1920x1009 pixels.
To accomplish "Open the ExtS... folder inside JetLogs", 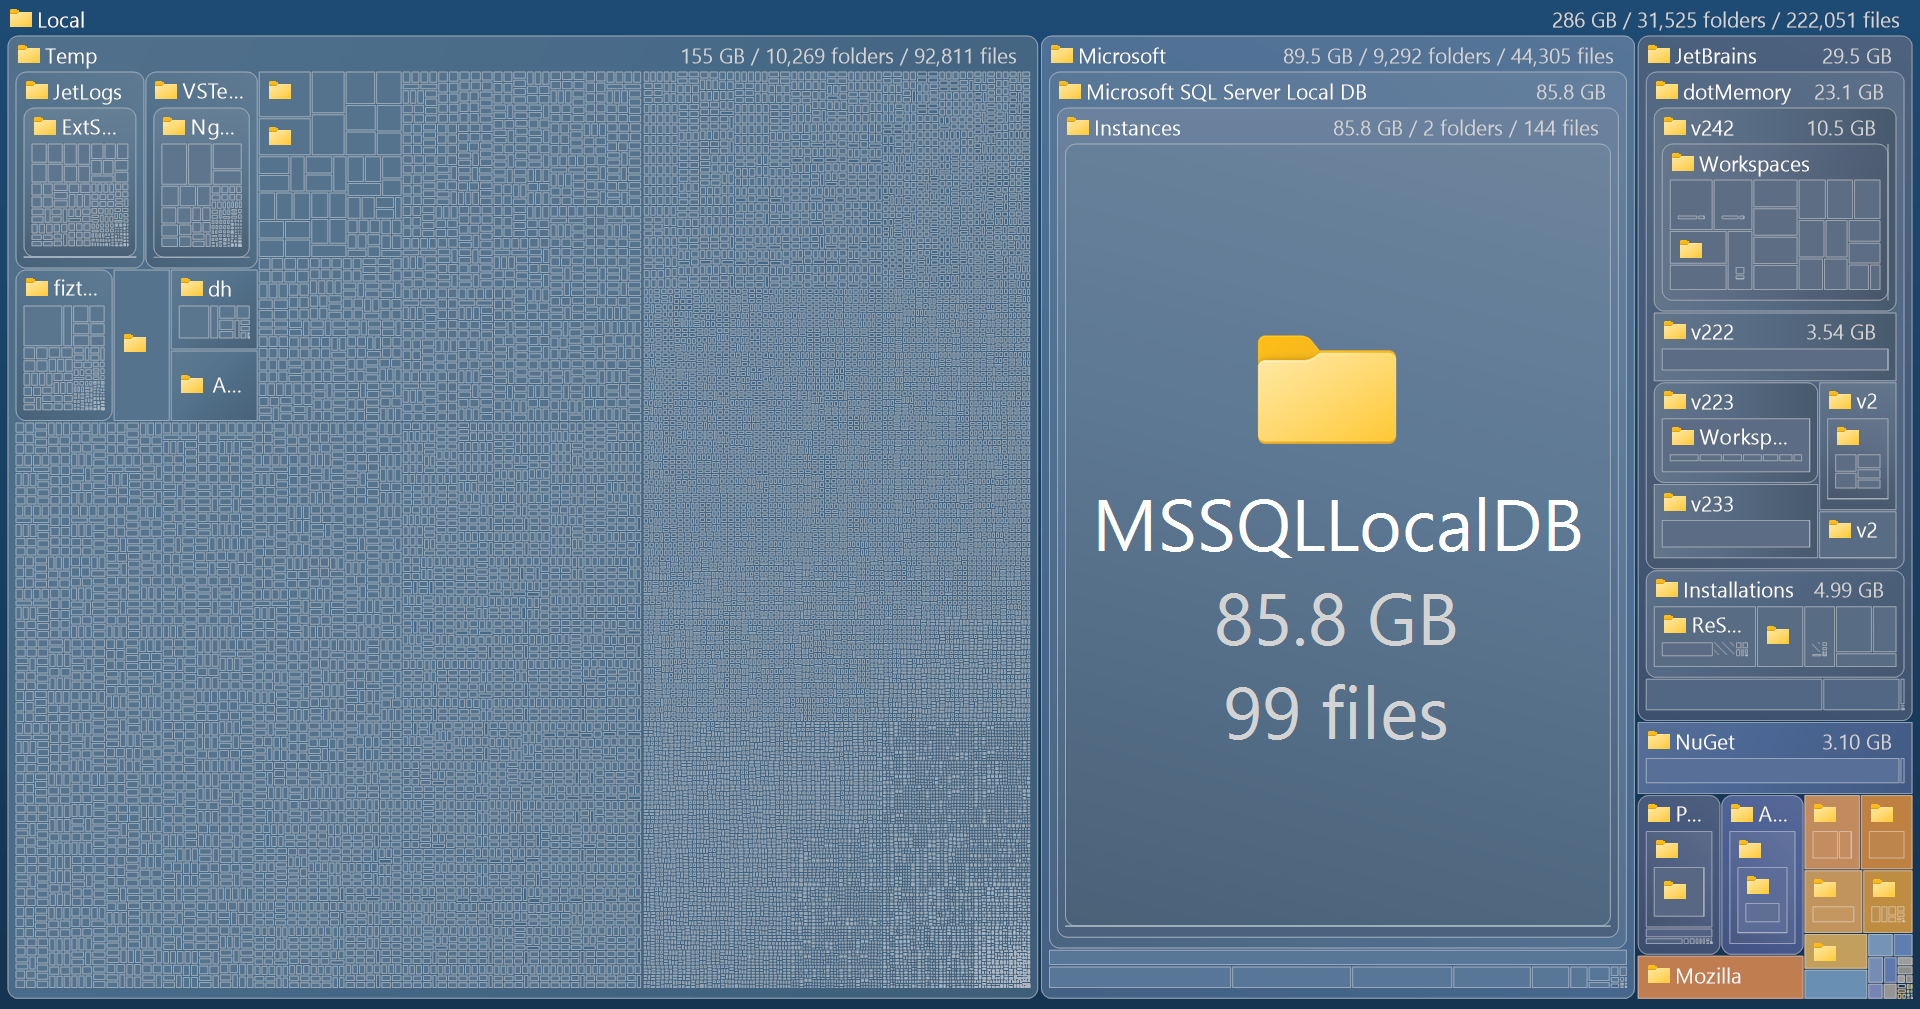I will click(44, 127).
